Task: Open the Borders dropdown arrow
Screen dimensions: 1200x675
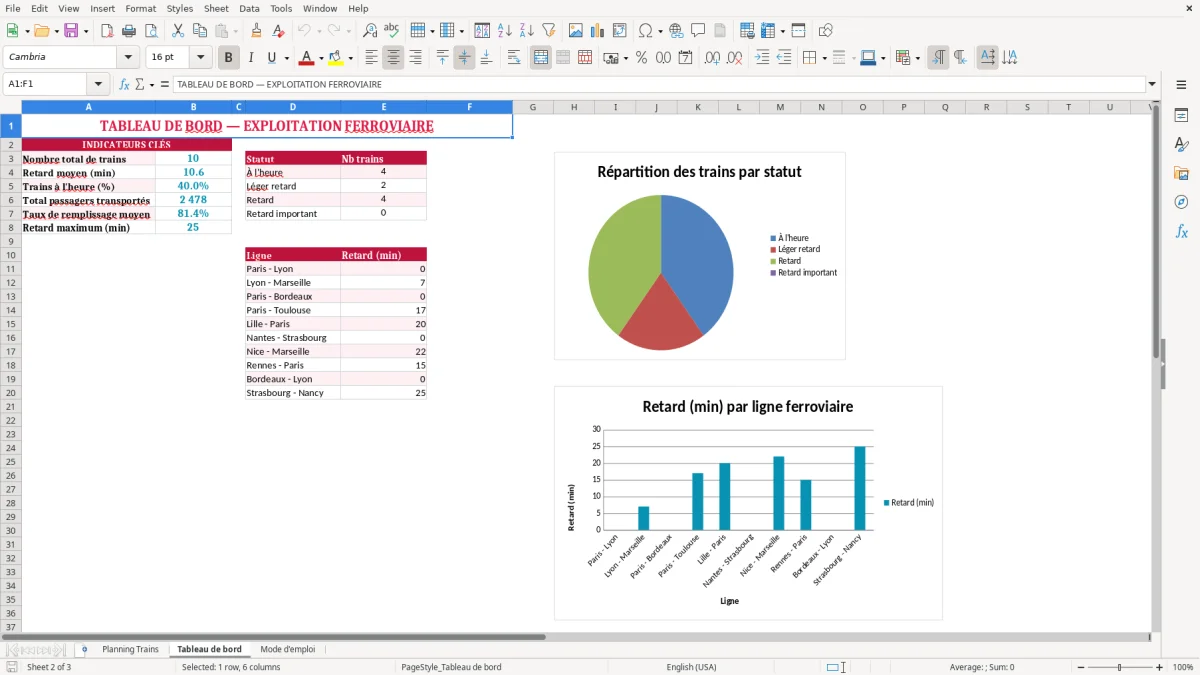Action: coord(823,58)
